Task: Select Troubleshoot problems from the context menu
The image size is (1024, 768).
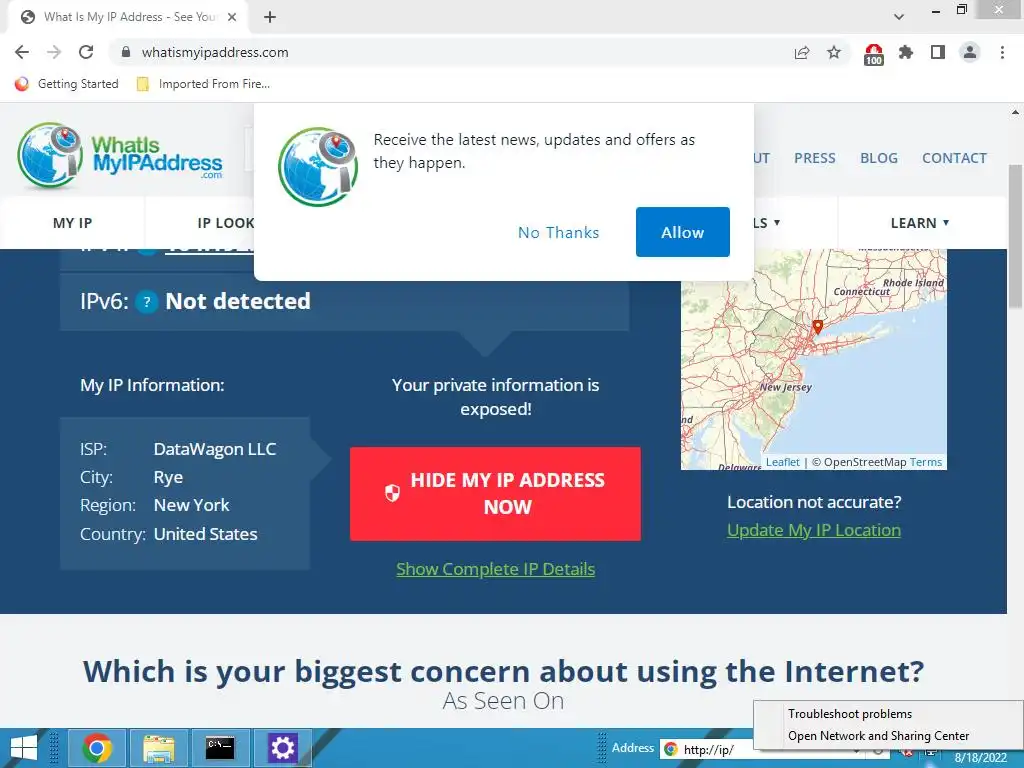Action: 888,714
